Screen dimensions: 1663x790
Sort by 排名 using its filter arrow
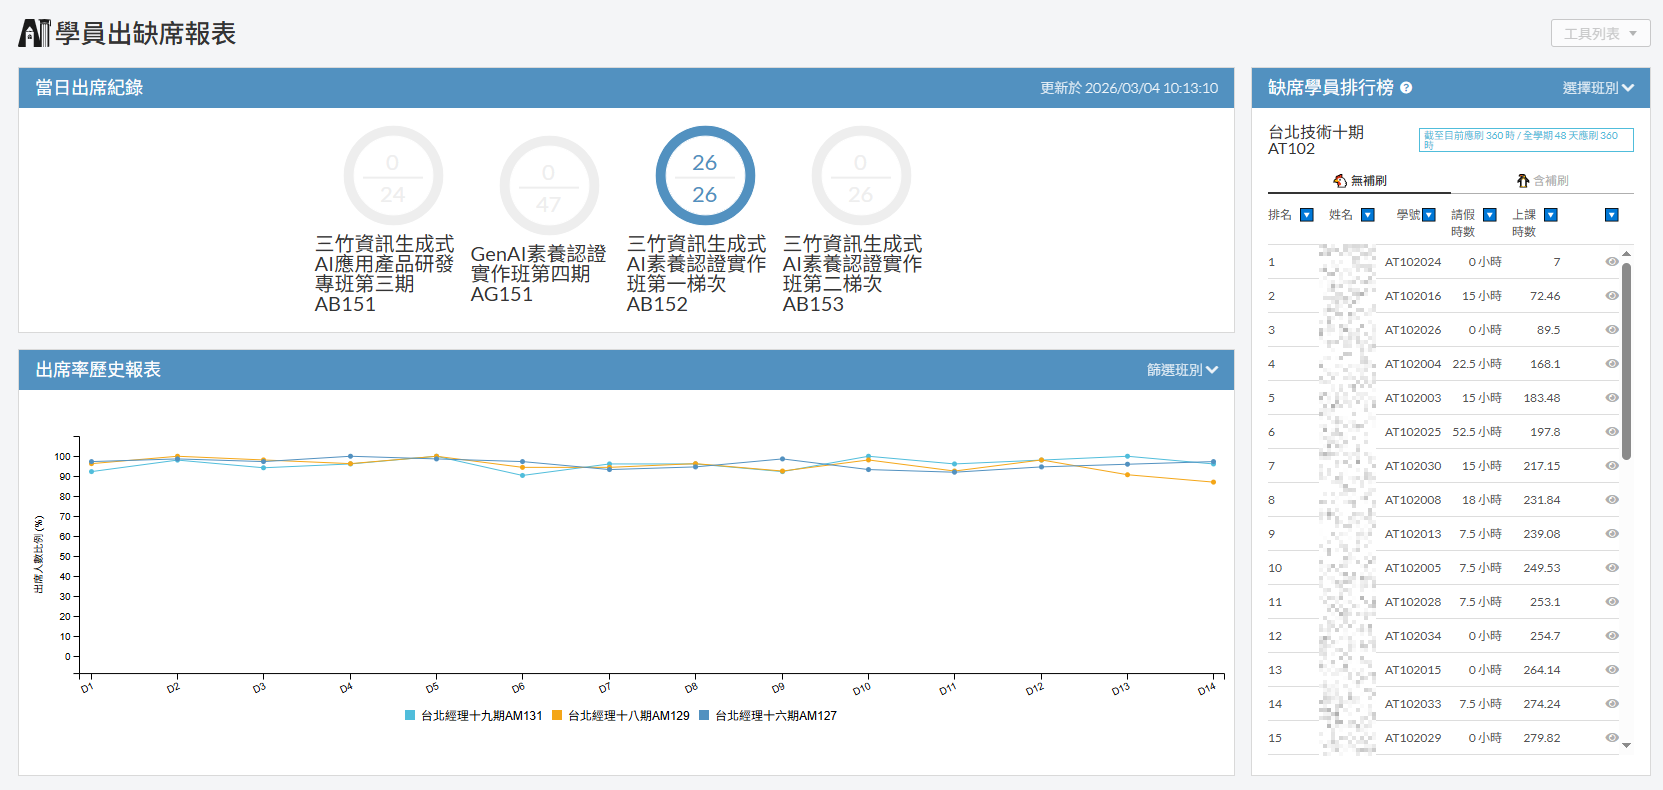(1306, 215)
